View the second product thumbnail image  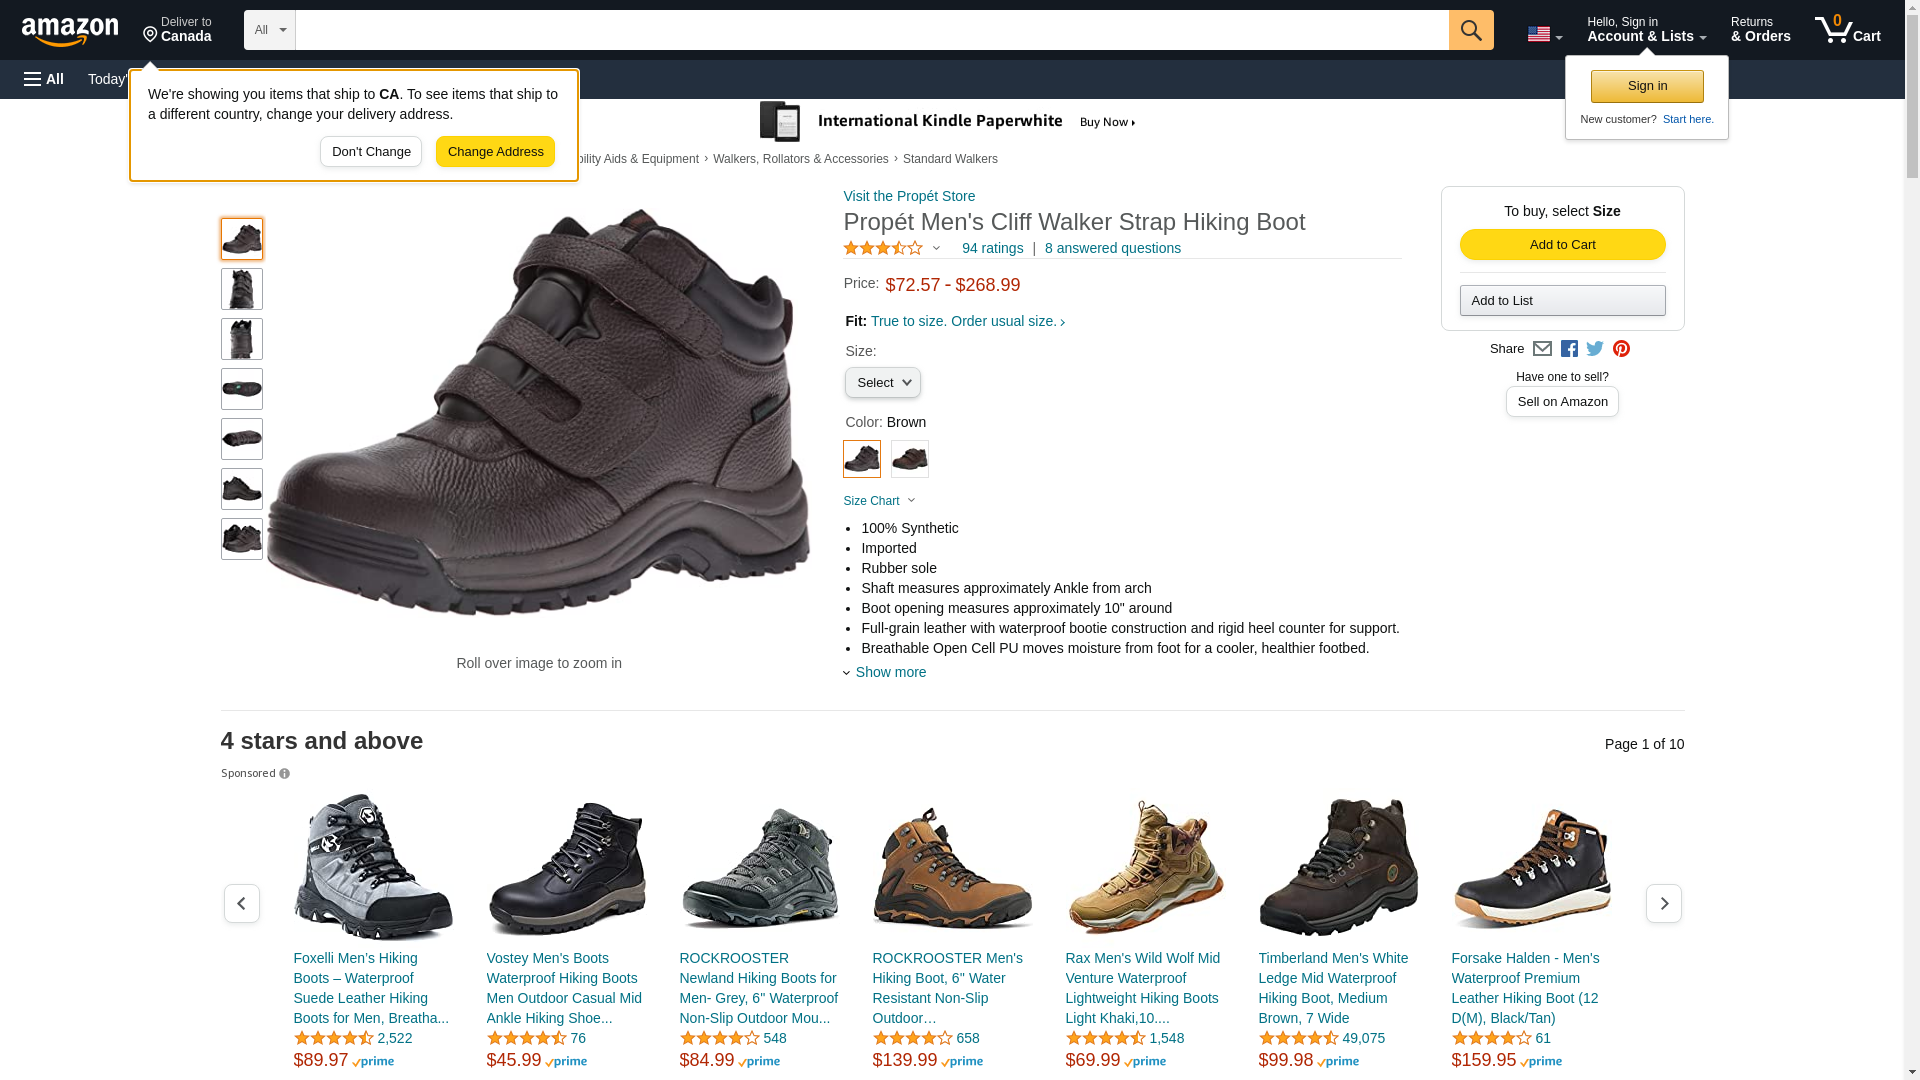[x=242, y=289]
